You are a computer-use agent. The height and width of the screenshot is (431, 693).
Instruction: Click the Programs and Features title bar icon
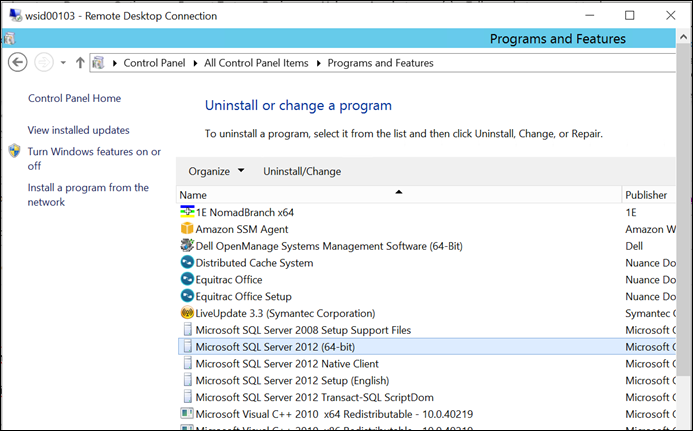pos(10,39)
